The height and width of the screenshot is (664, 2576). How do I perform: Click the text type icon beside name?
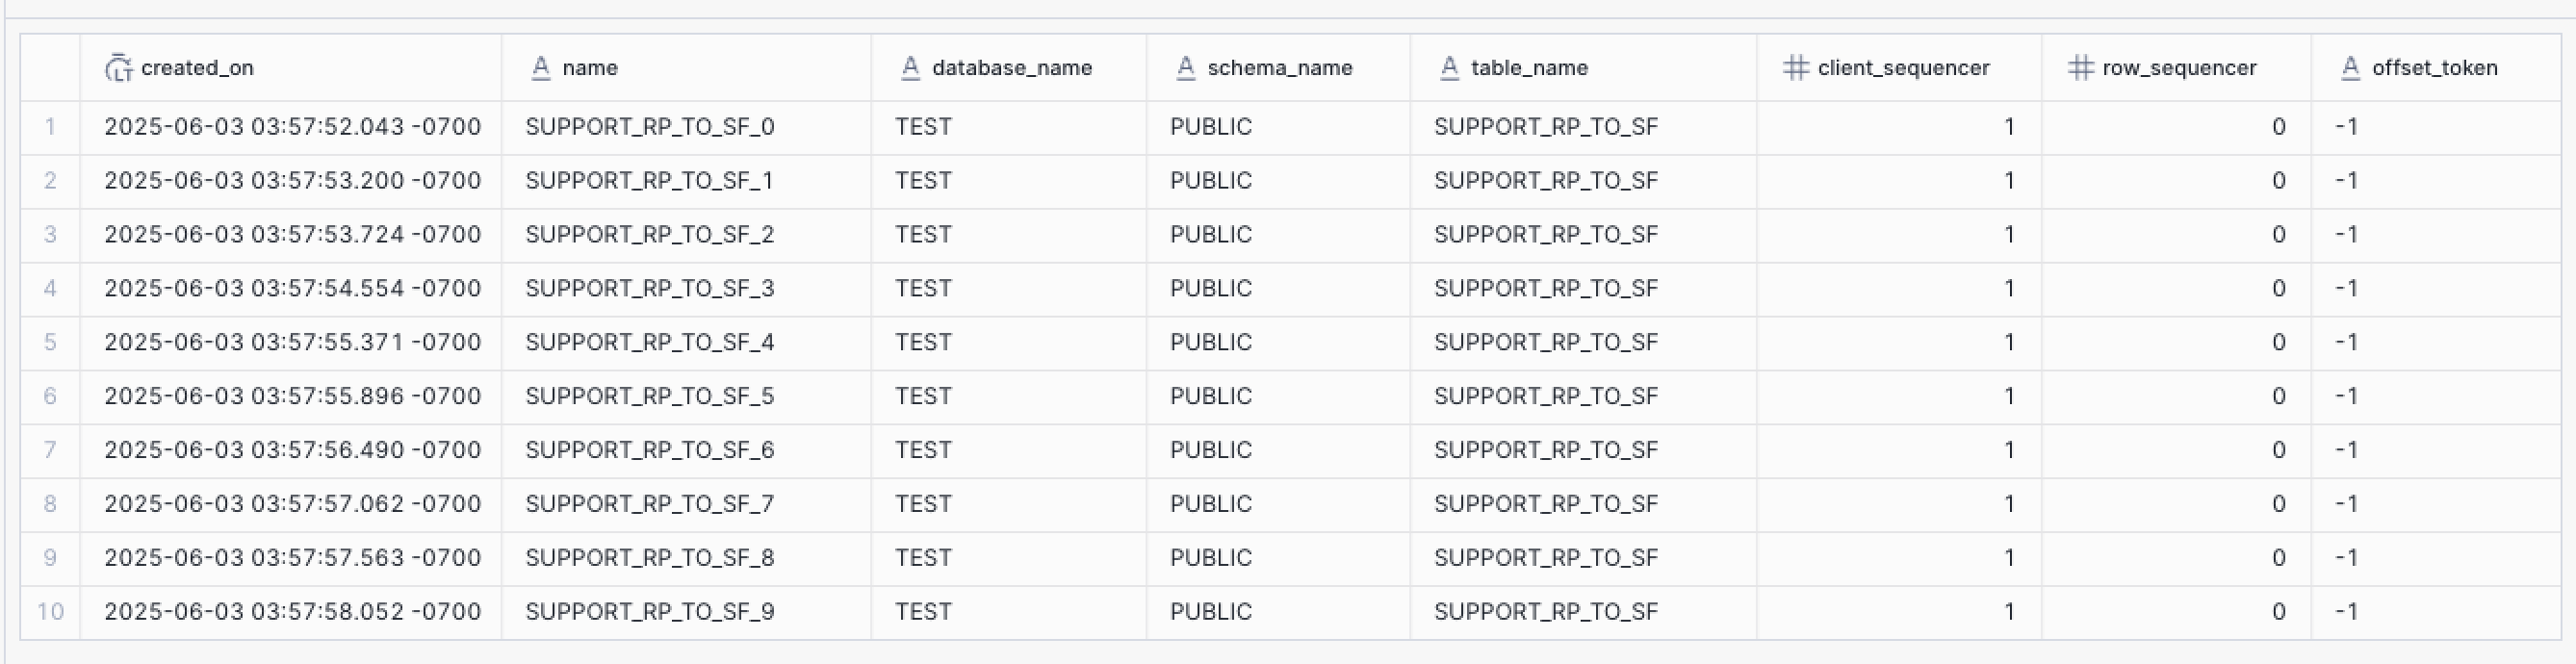click(x=541, y=68)
